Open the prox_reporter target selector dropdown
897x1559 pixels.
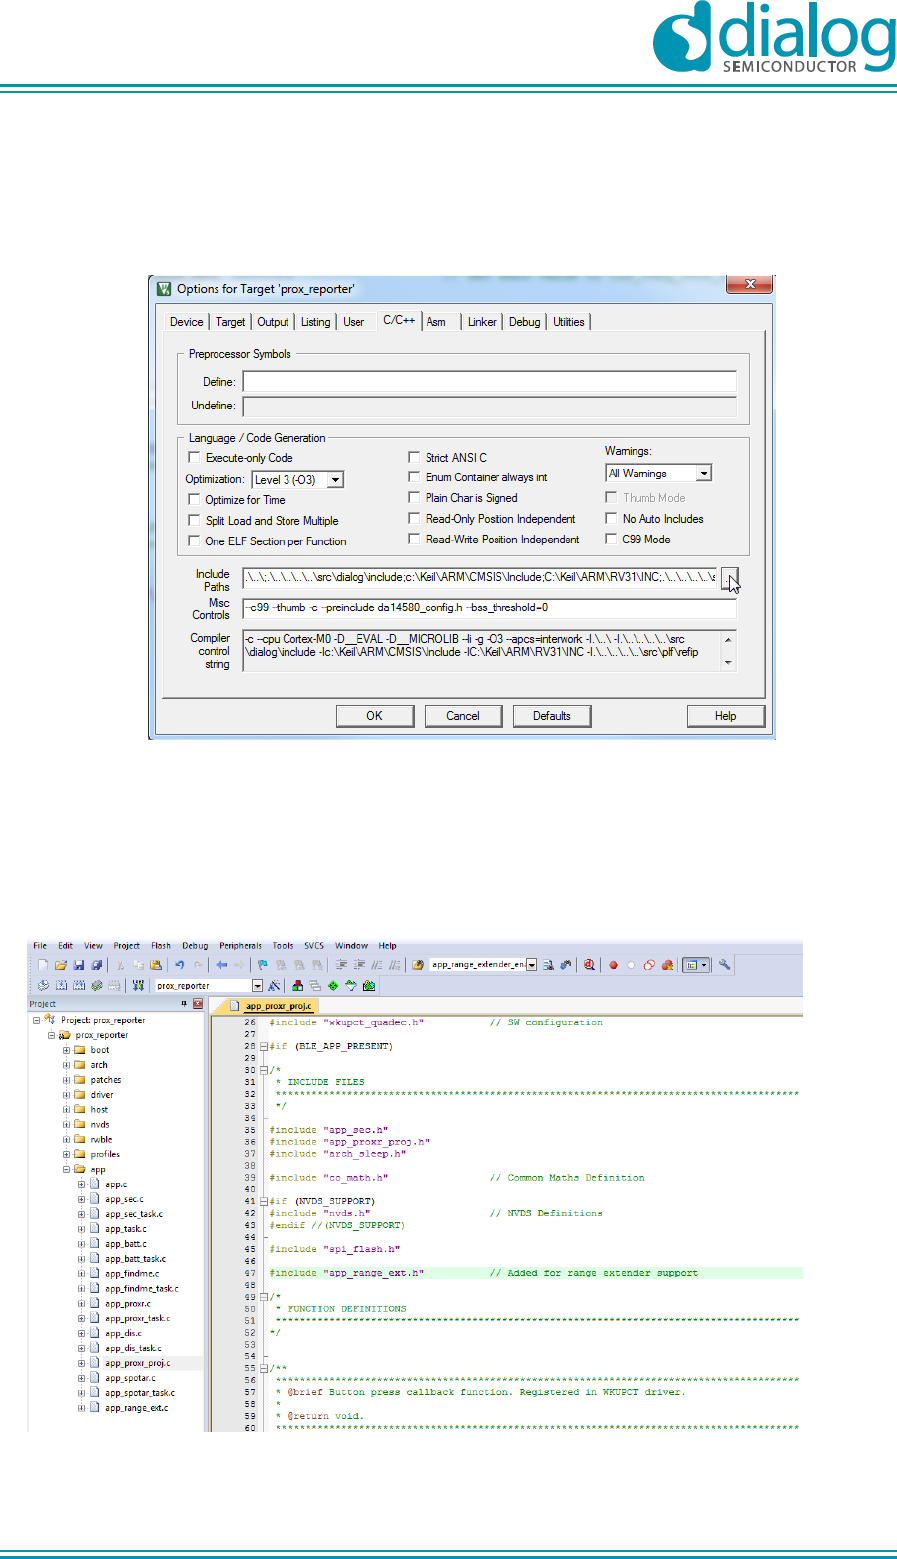(257, 986)
